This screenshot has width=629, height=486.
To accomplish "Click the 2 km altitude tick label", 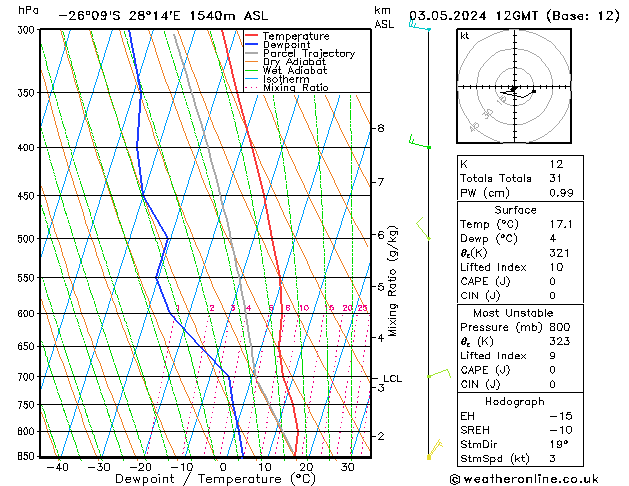I will coord(381,436).
